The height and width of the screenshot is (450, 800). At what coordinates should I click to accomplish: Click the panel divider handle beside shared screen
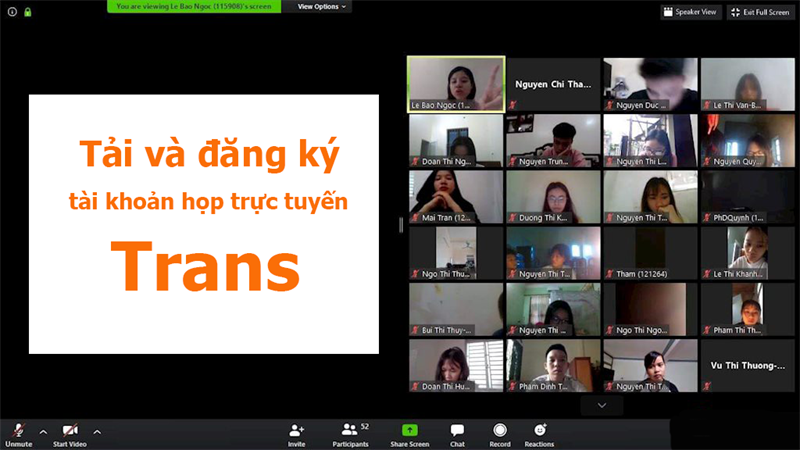[401, 225]
